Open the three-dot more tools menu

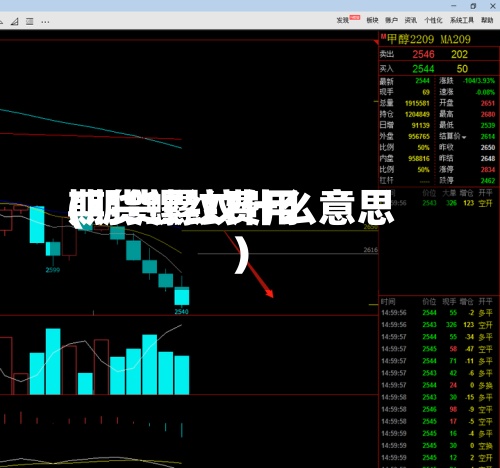coord(45,22)
